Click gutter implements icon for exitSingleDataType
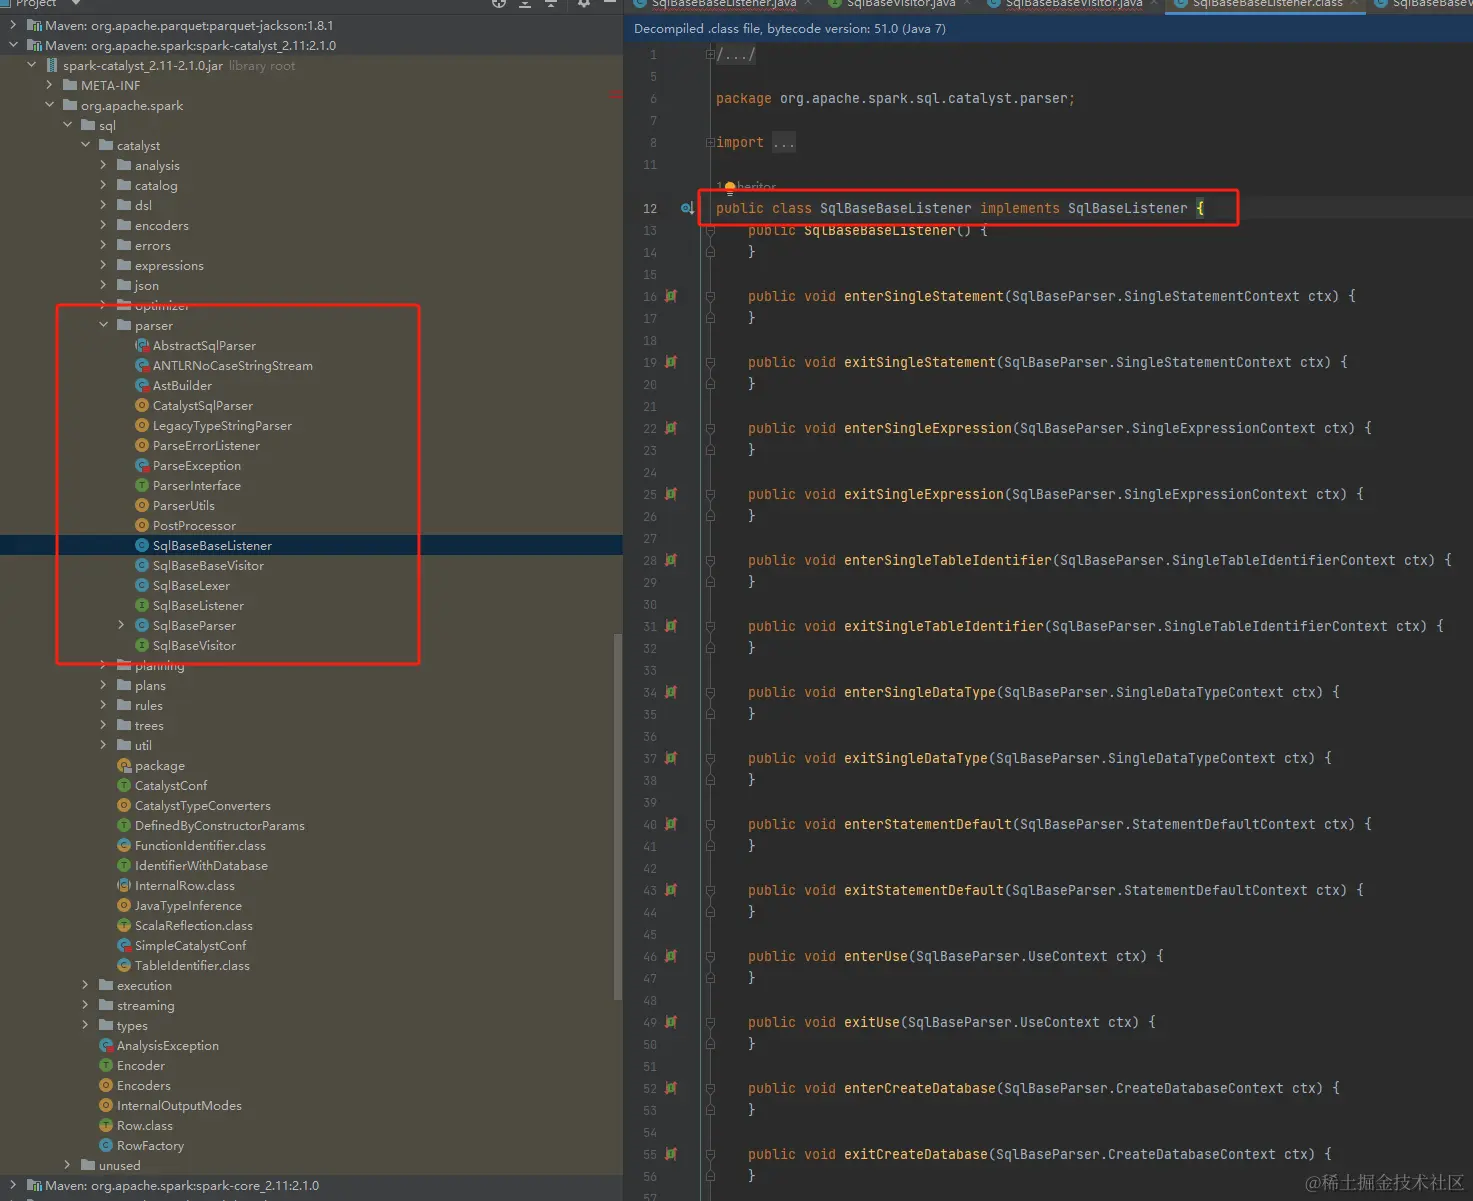Viewport: 1473px width, 1201px height. (671, 758)
